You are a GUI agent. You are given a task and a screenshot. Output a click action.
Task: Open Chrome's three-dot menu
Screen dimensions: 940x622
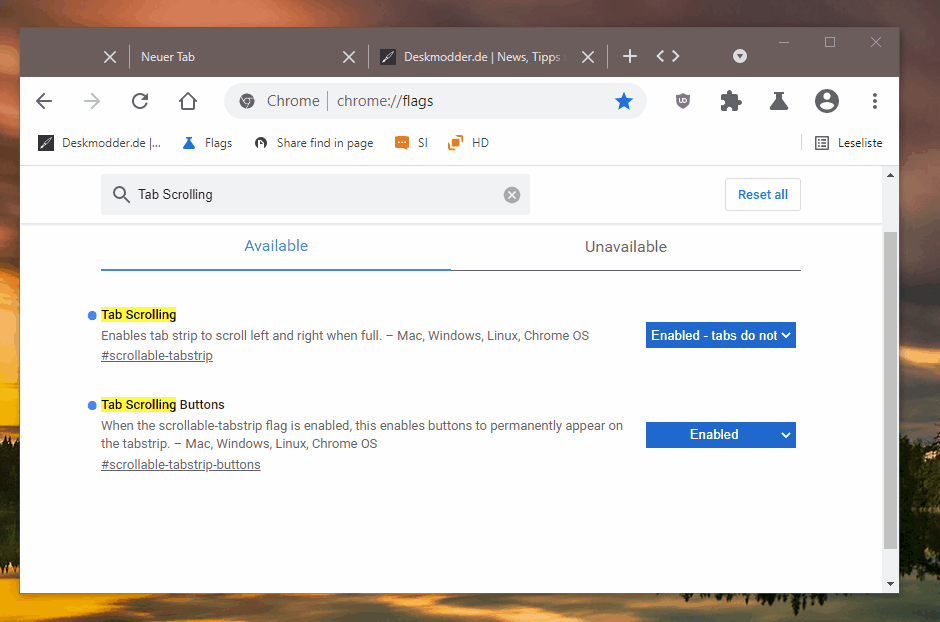click(875, 101)
